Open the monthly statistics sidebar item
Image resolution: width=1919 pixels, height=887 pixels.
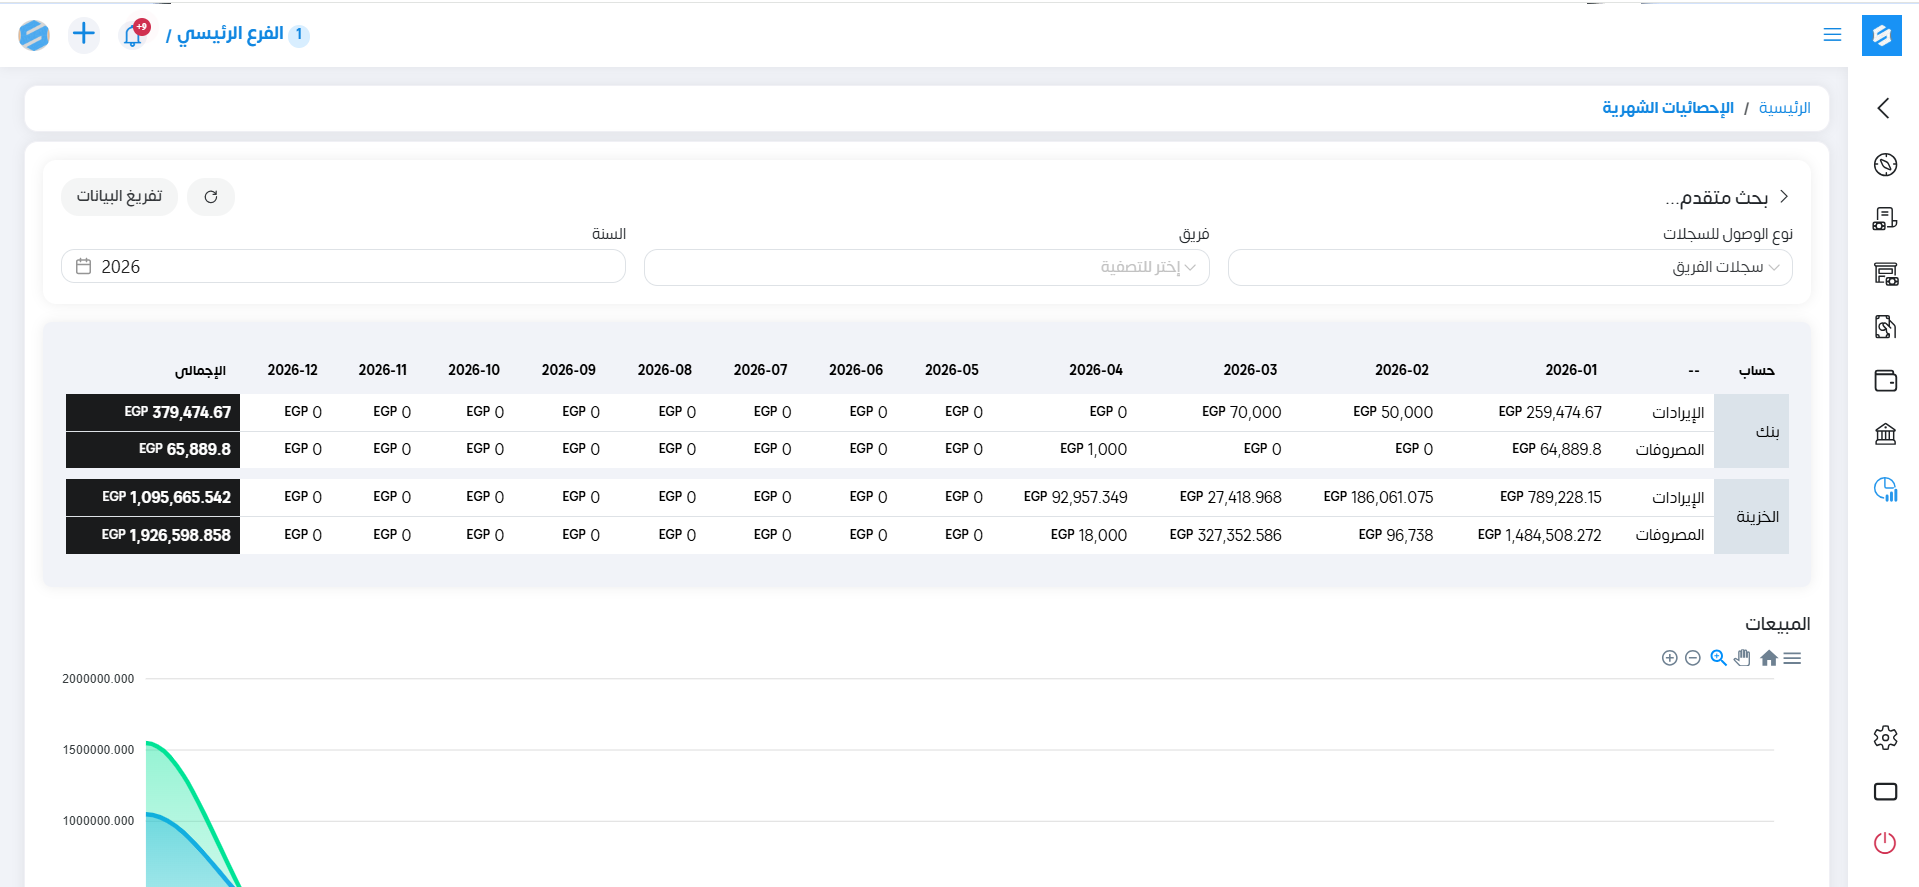coord(1885,489)
